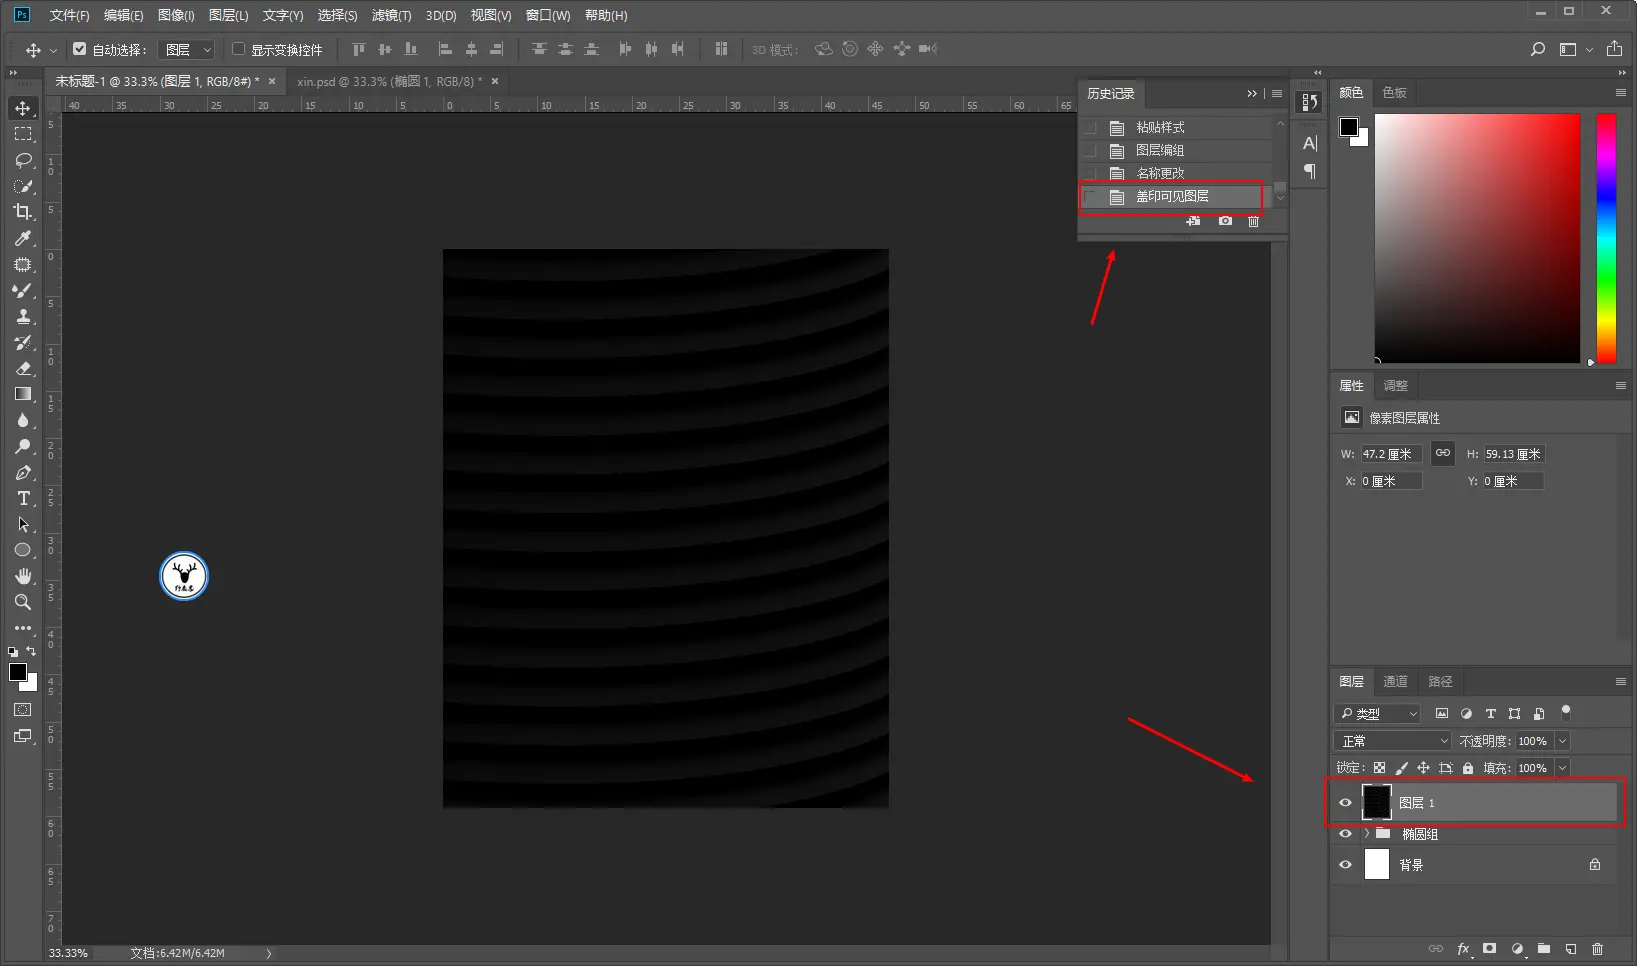Delete layer using Layers panel trash icon
Screen dimensions: 1637x966
coord(1597,948)
